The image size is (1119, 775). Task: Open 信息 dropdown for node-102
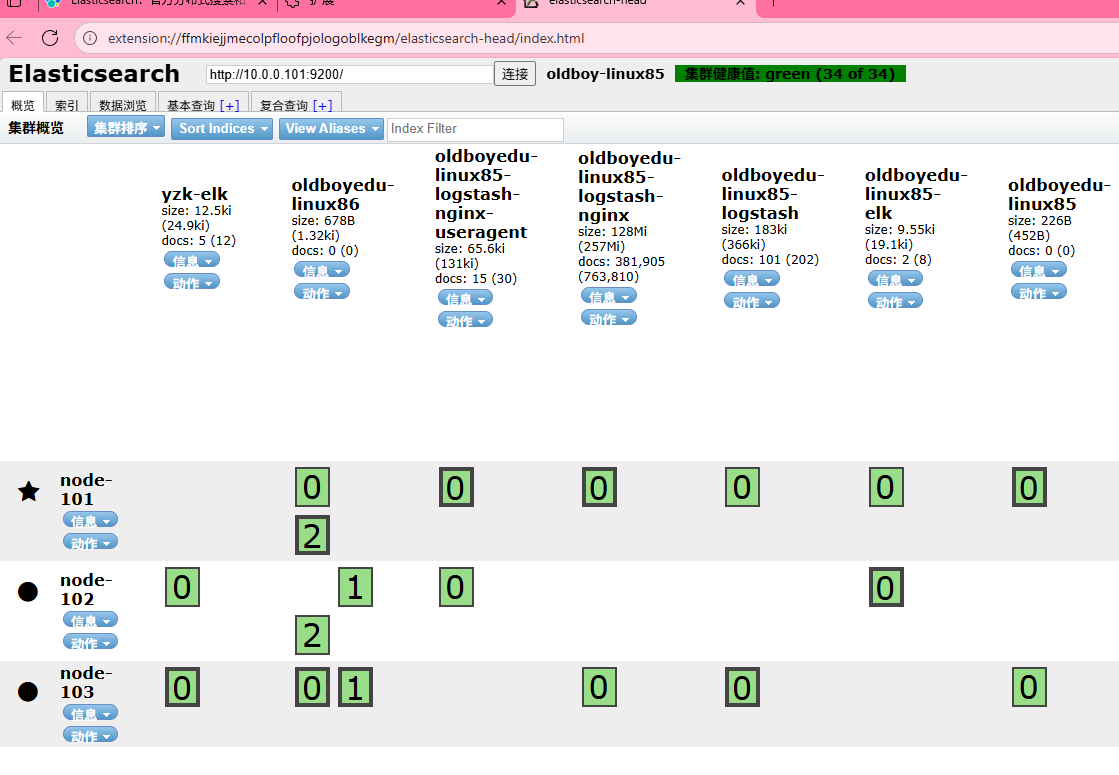click(91, 619)
